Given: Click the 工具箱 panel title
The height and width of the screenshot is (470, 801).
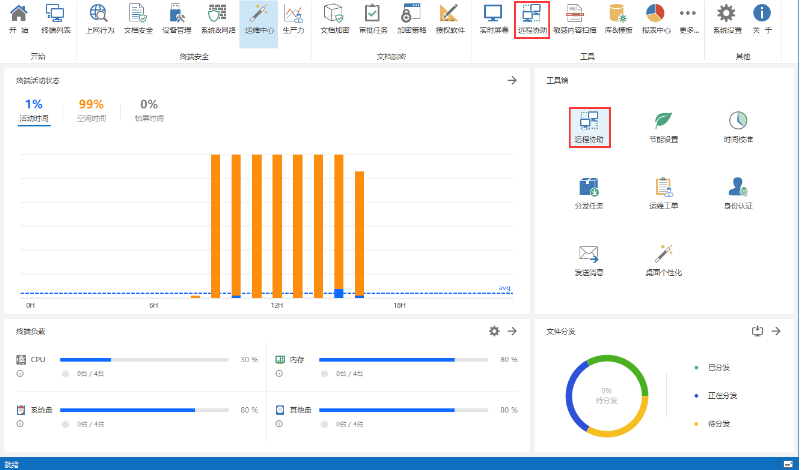Looking at the screenshot, I should tap(557, 80).
